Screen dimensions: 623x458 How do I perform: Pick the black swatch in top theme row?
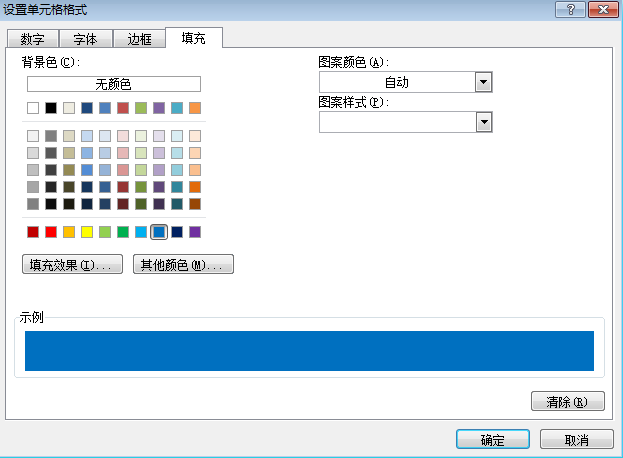pos(51,108)
